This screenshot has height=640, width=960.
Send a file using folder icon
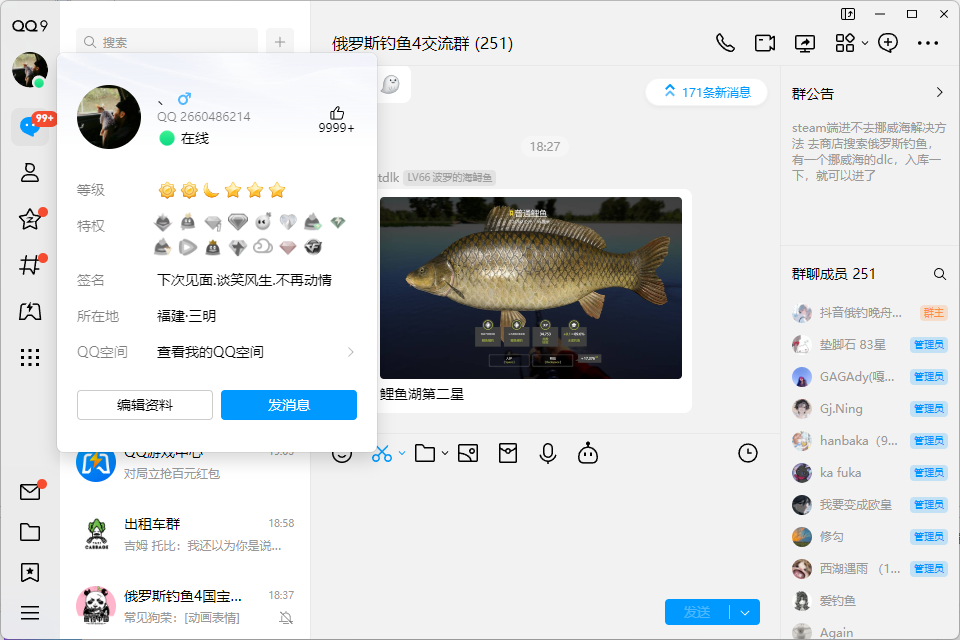tap(425, 454)
